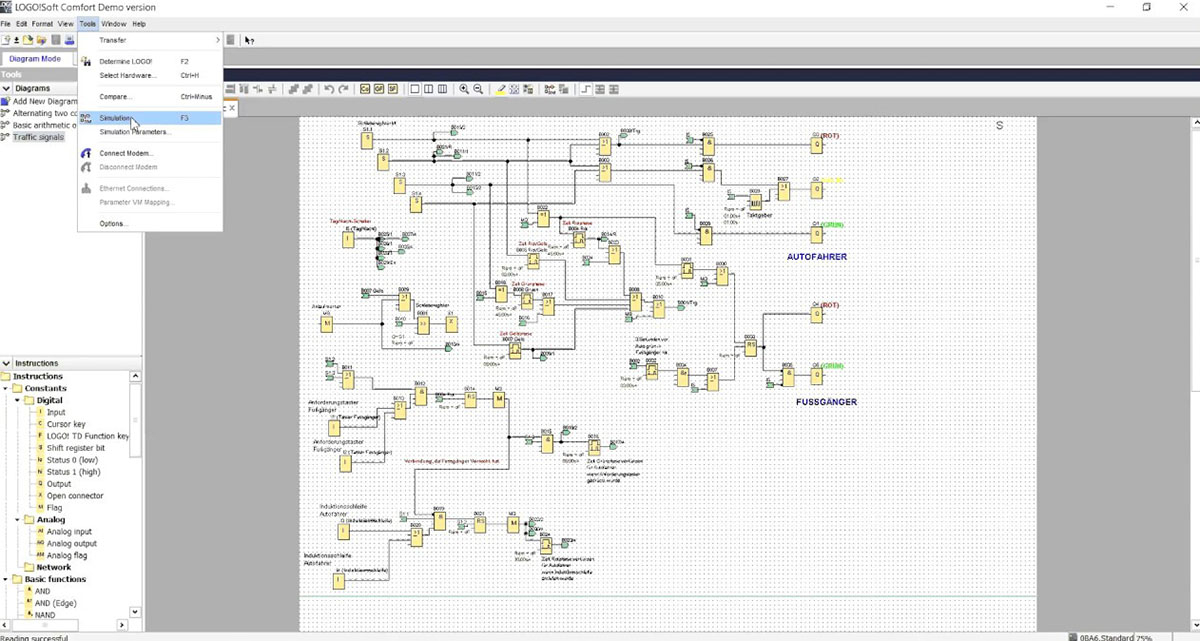Select the Cursor key instruction

tap(66, 424)
